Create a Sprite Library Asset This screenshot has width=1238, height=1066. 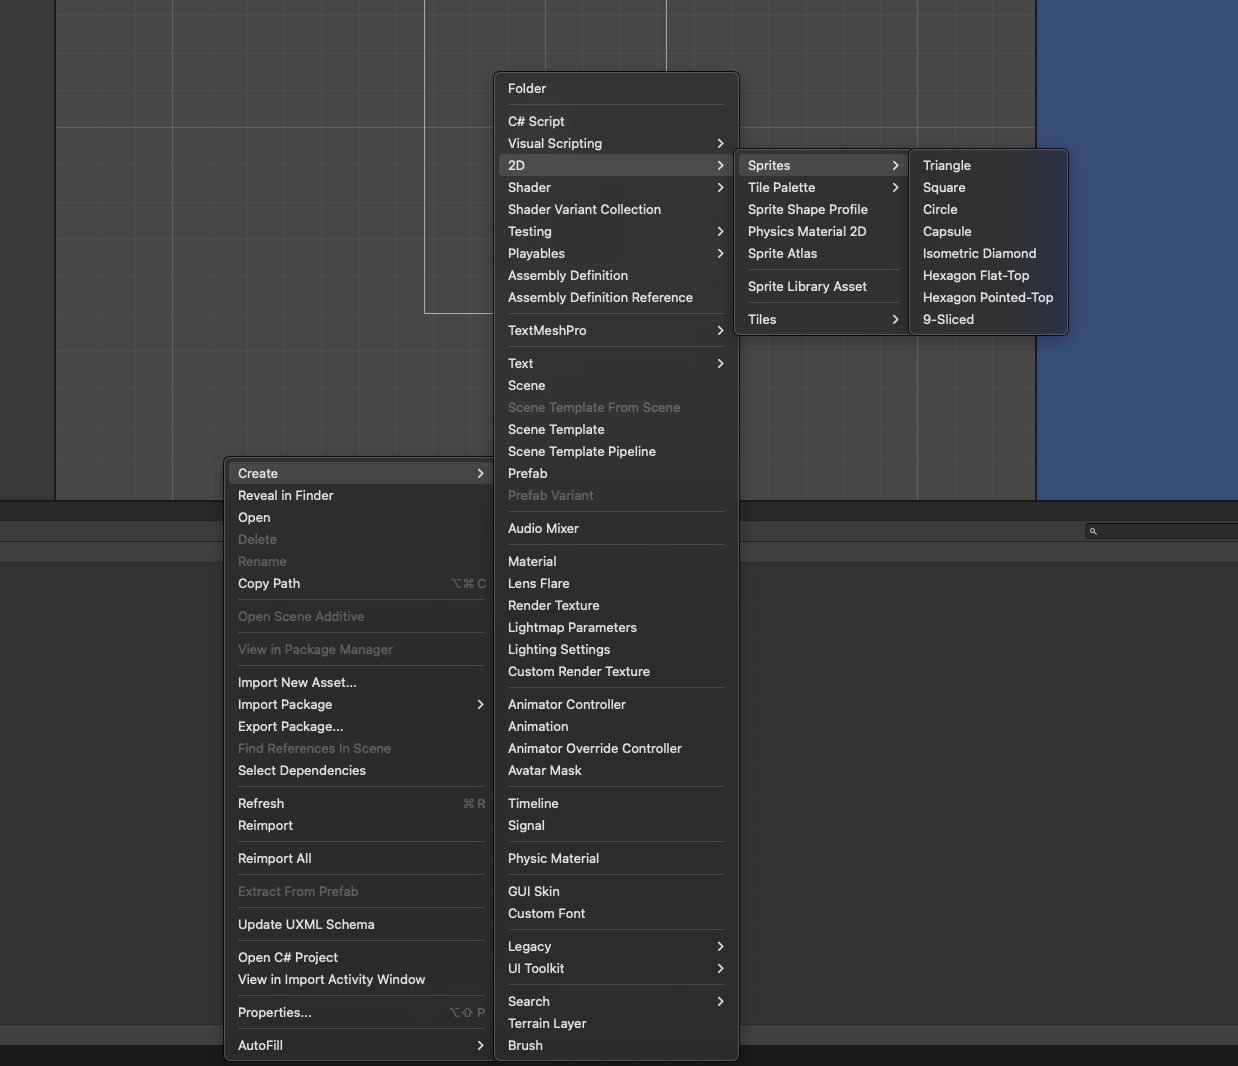(x=823, y=286)
